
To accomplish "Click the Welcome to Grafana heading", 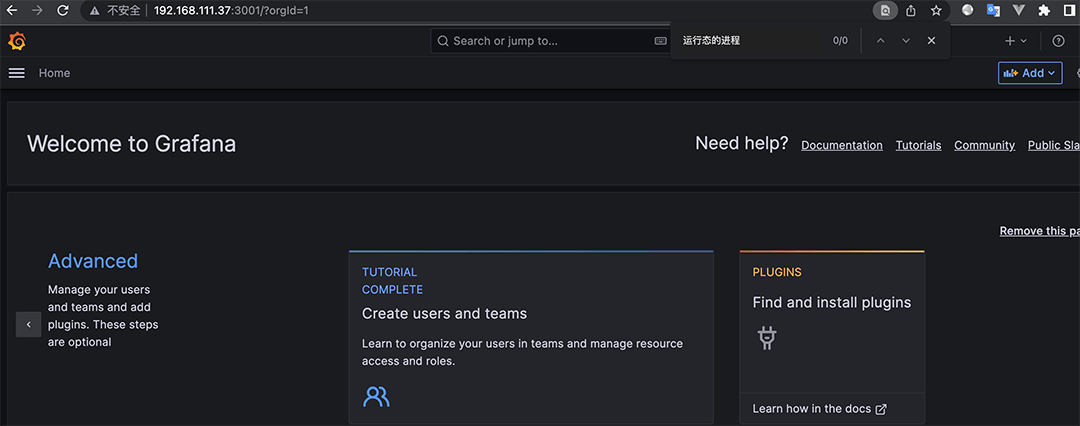I will point(132,144).
